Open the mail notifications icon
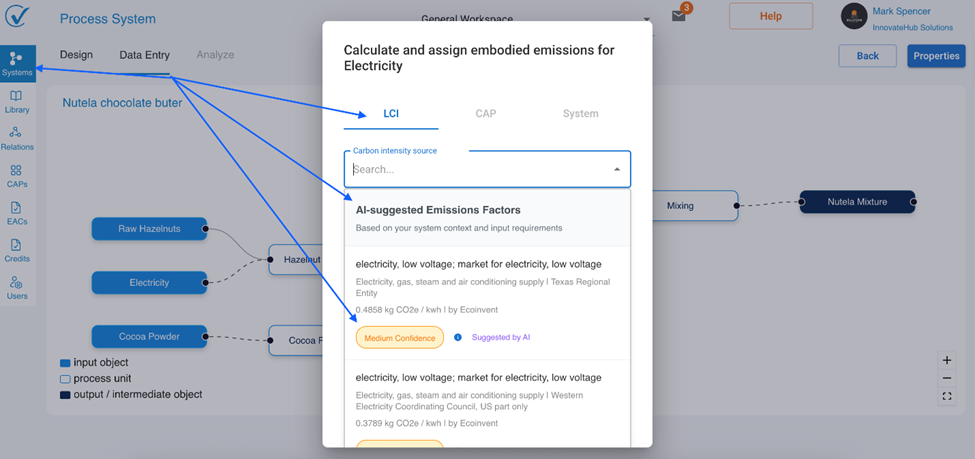 (679, 16)
